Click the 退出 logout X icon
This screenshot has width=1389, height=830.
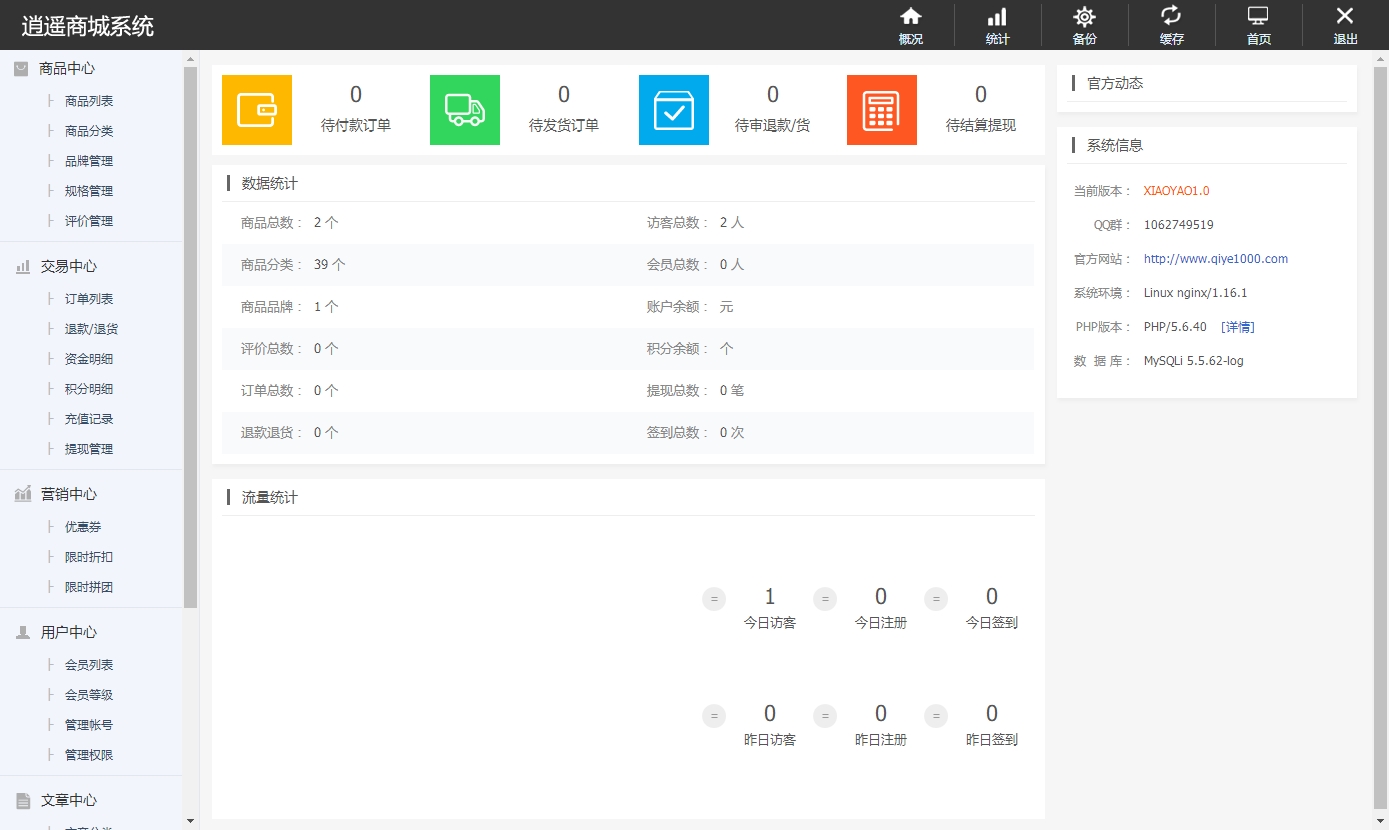pos(1345,16)
